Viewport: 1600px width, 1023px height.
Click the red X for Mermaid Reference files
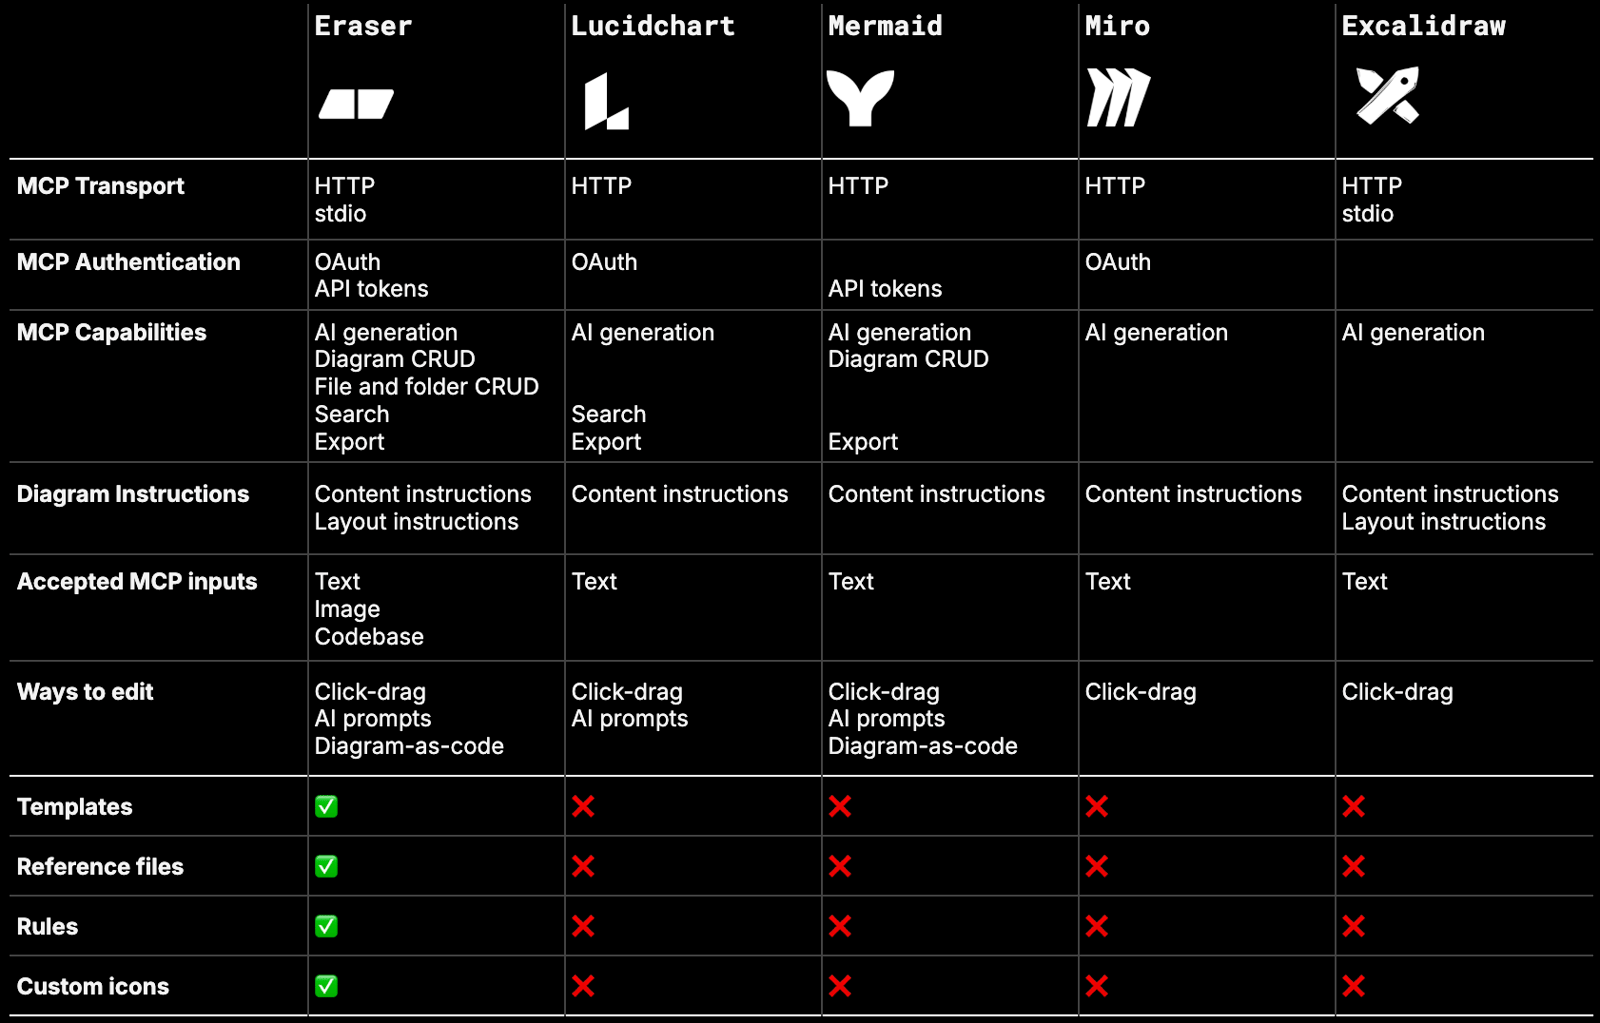(x=840, y=866)
